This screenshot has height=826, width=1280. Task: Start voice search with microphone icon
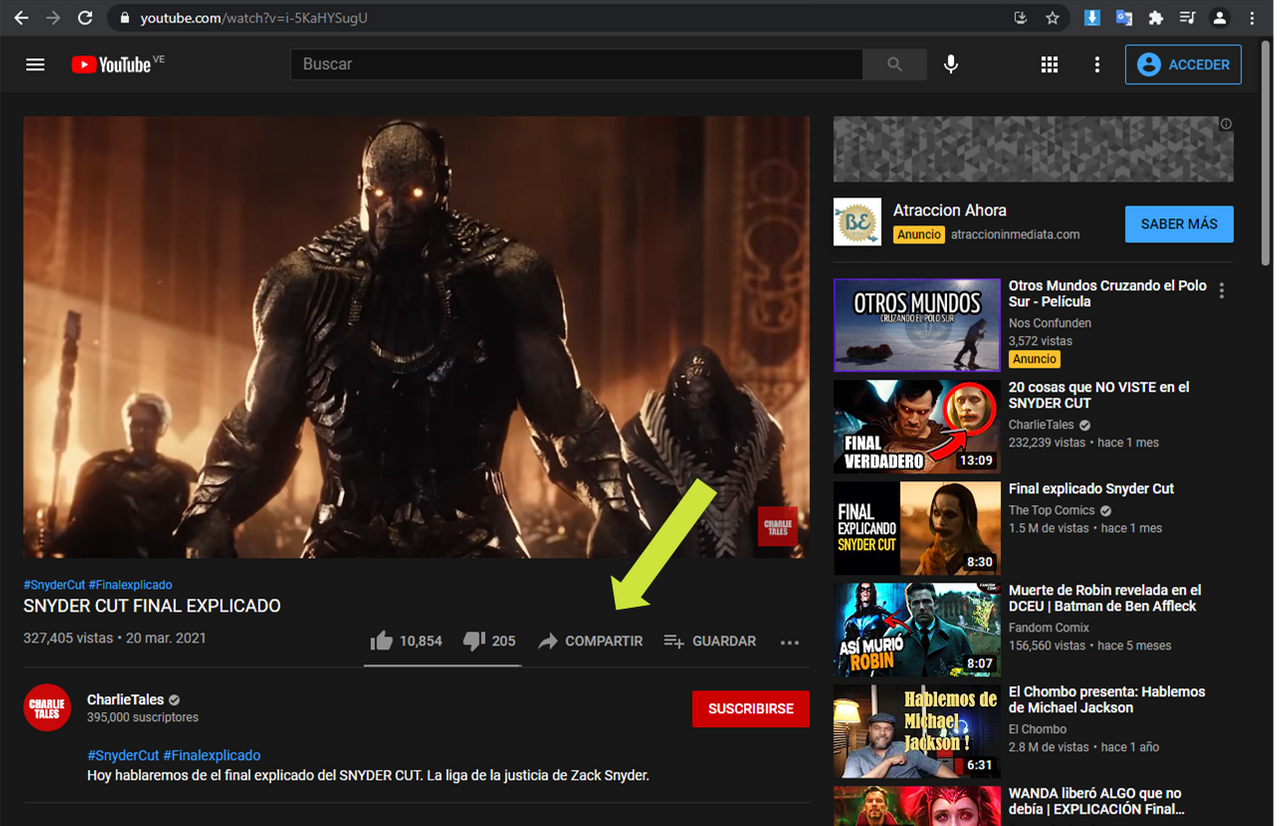coord(951,64)
